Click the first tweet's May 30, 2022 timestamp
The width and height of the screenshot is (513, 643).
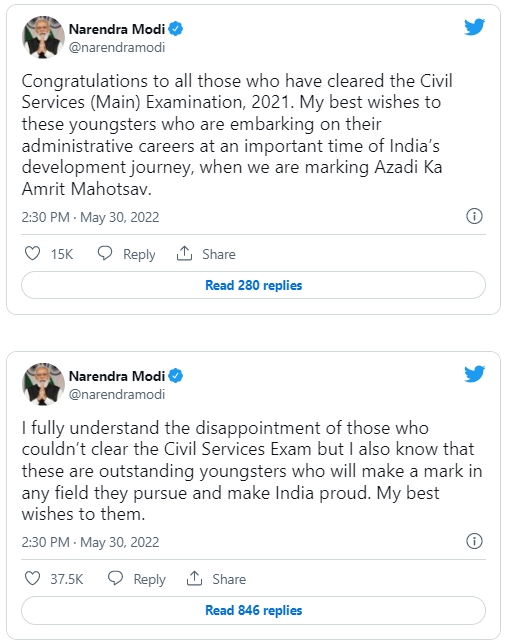tap(120, 217)
